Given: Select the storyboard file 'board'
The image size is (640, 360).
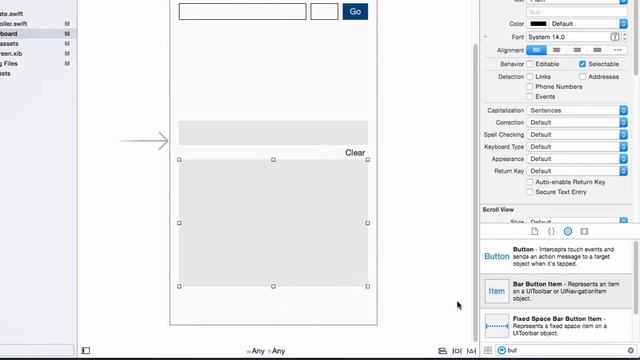Looking at the screenshot, I should coord(9,33).
